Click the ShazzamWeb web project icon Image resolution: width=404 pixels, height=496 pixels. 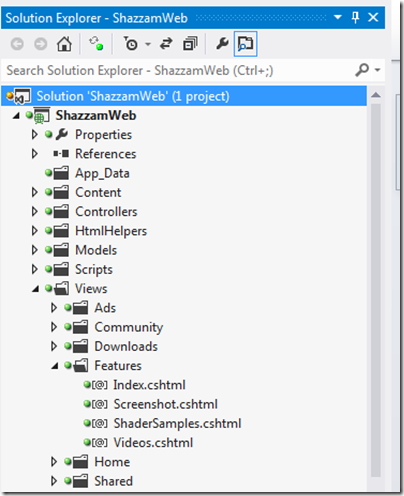tap(41, 116)
